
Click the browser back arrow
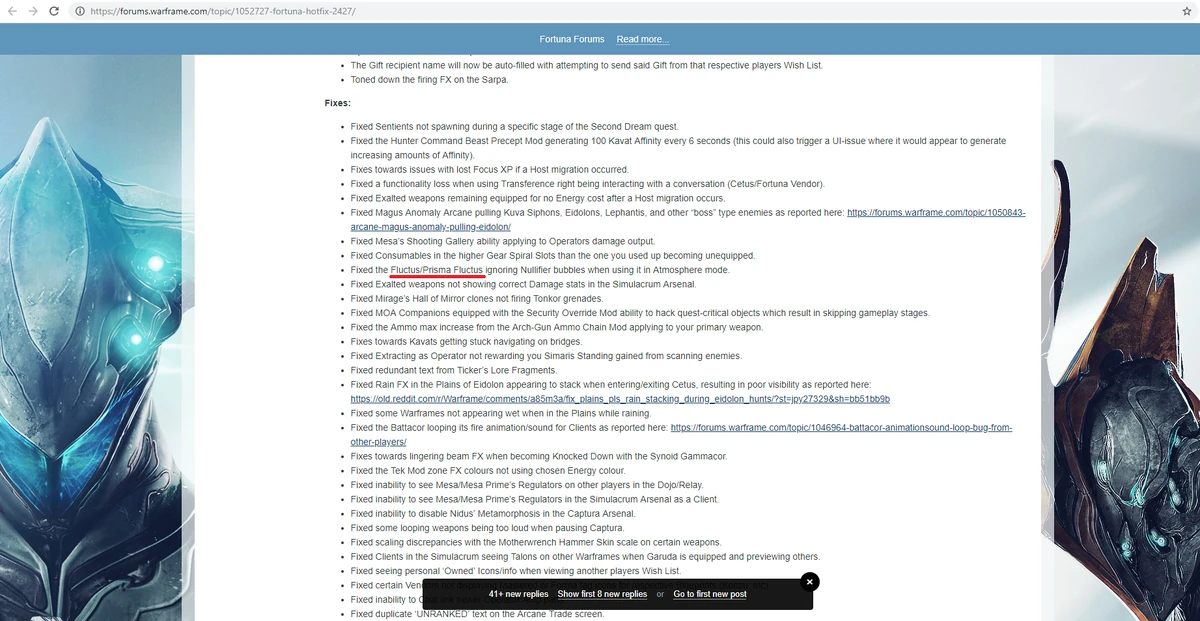[11, 11]
